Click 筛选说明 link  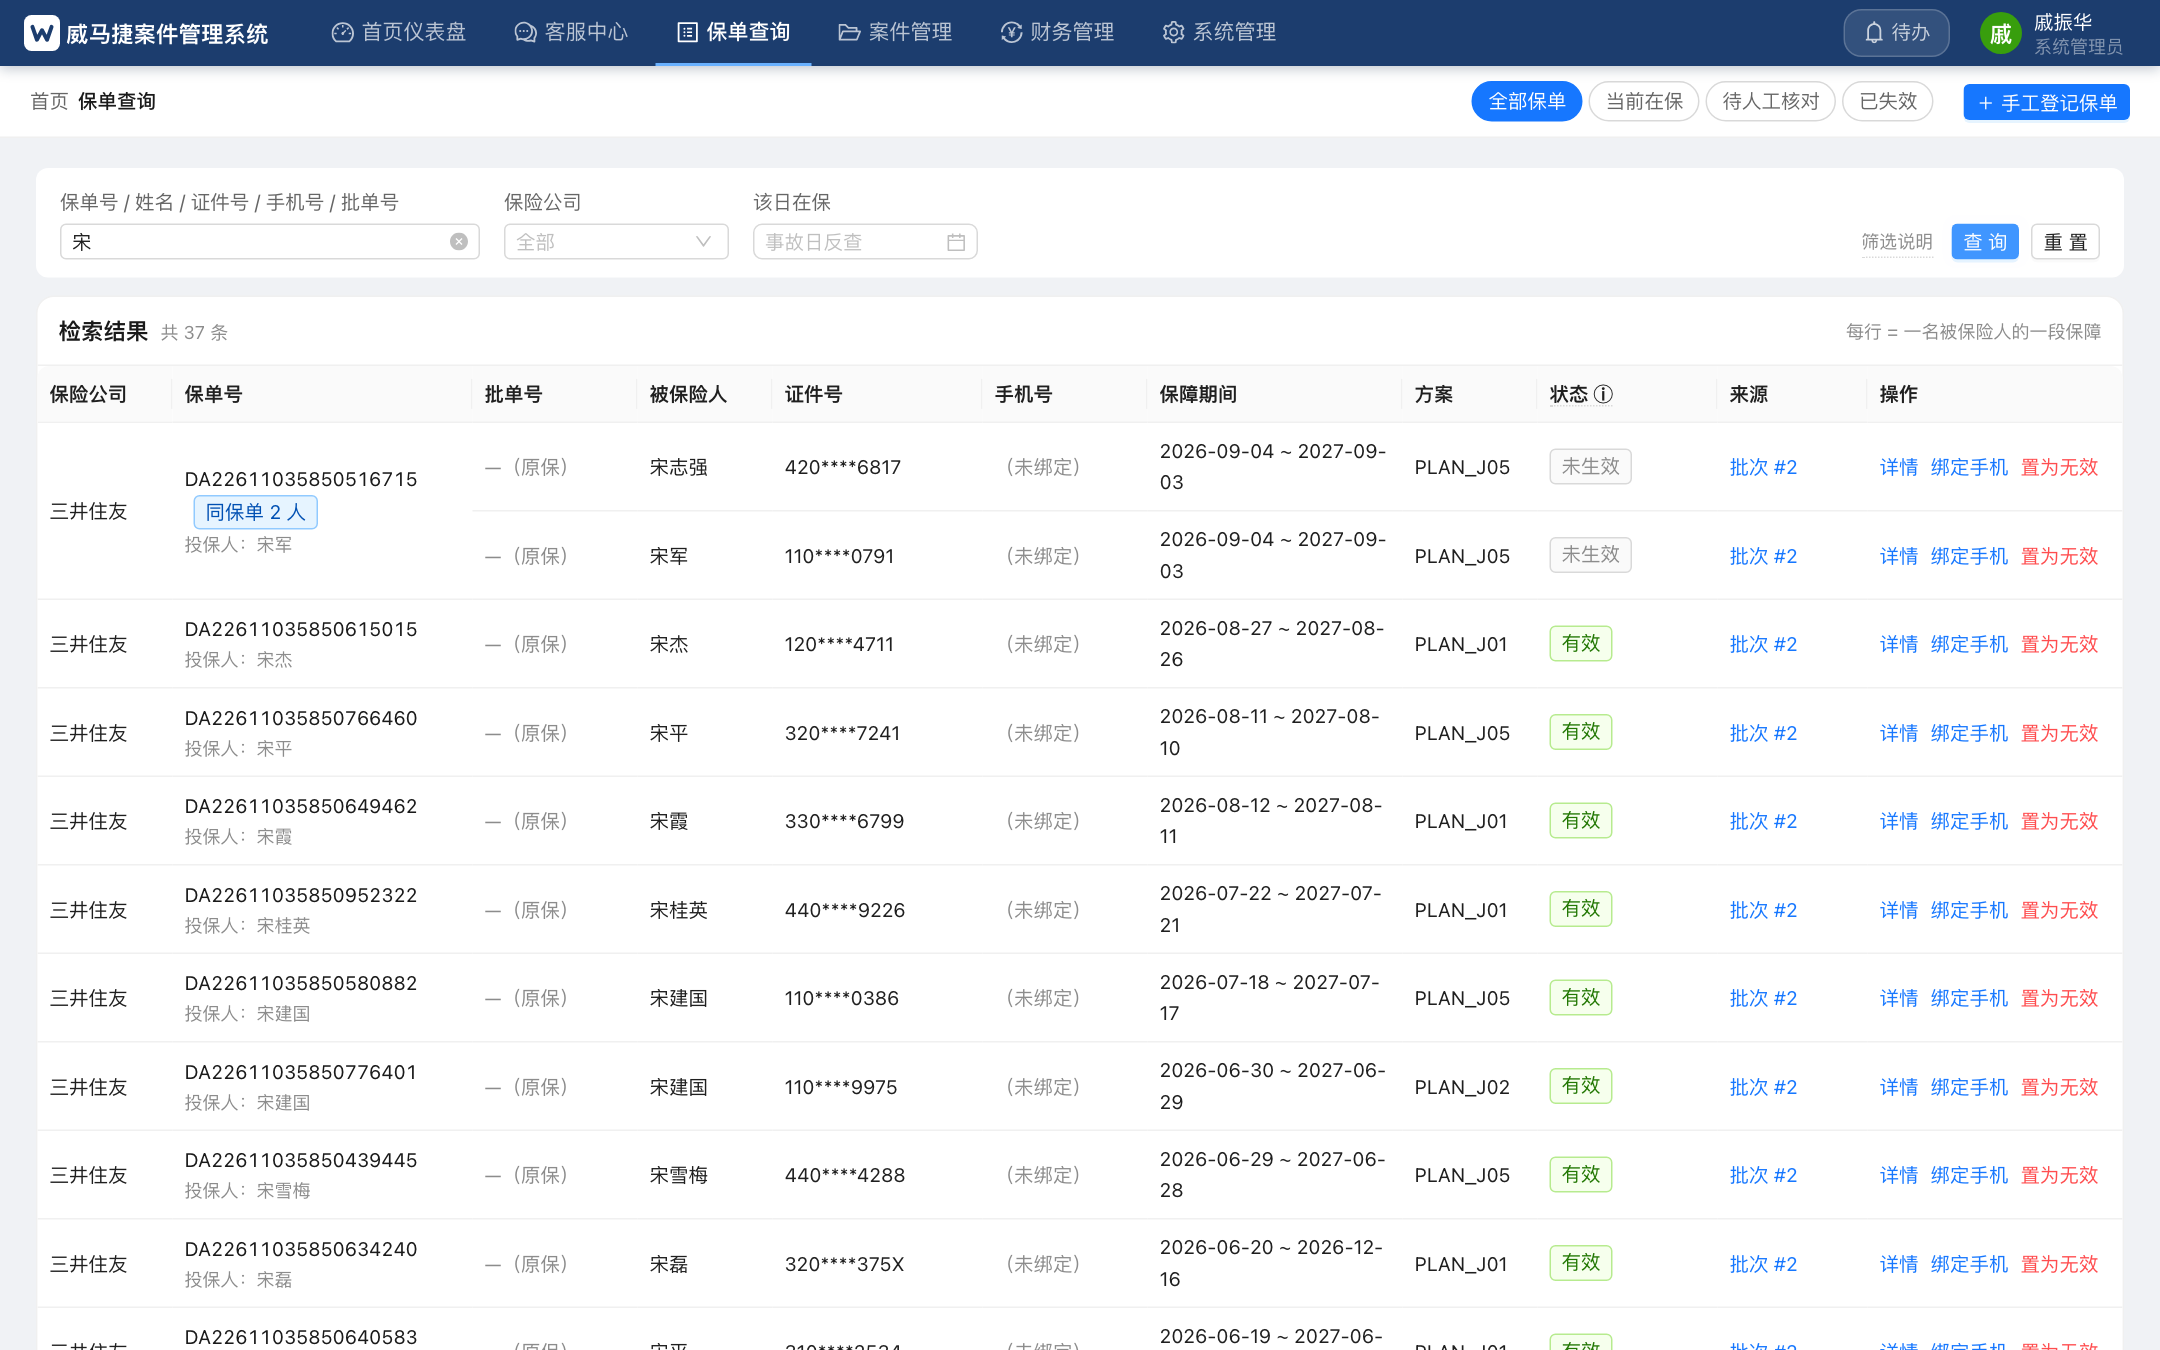pos(1896,242)
